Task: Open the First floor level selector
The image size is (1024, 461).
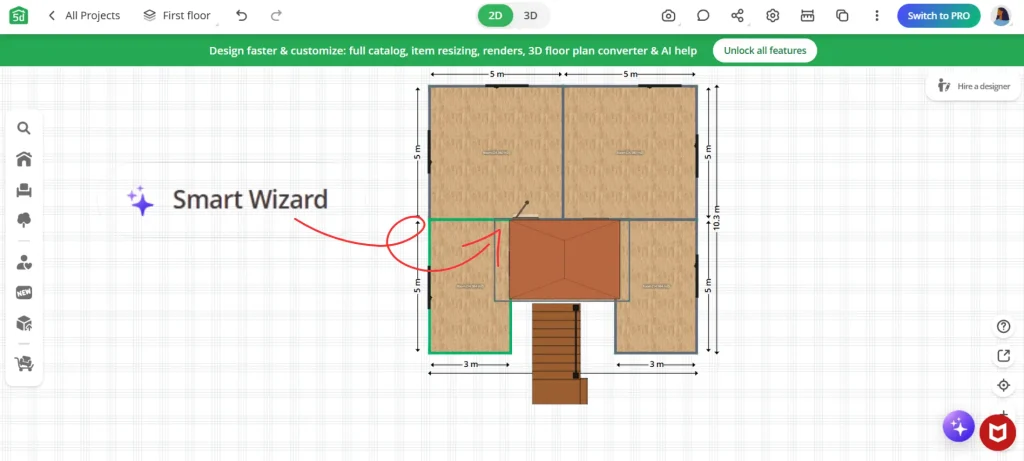Action: tap(177, 16)
